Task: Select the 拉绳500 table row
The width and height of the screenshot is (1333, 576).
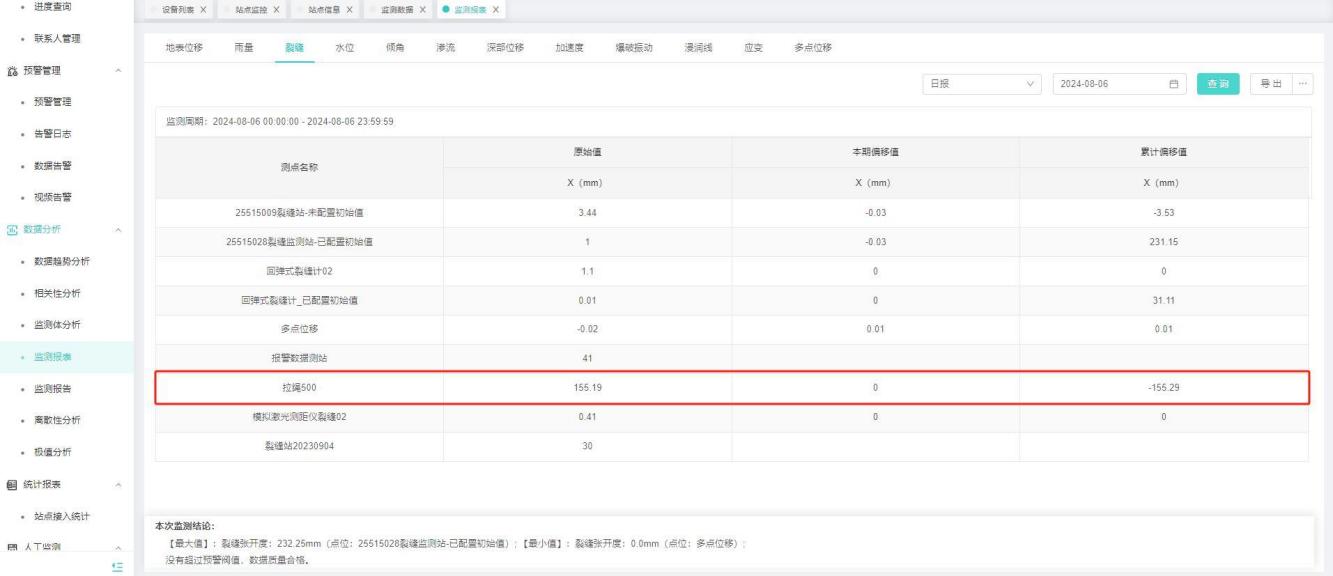Action: [731, 386]
